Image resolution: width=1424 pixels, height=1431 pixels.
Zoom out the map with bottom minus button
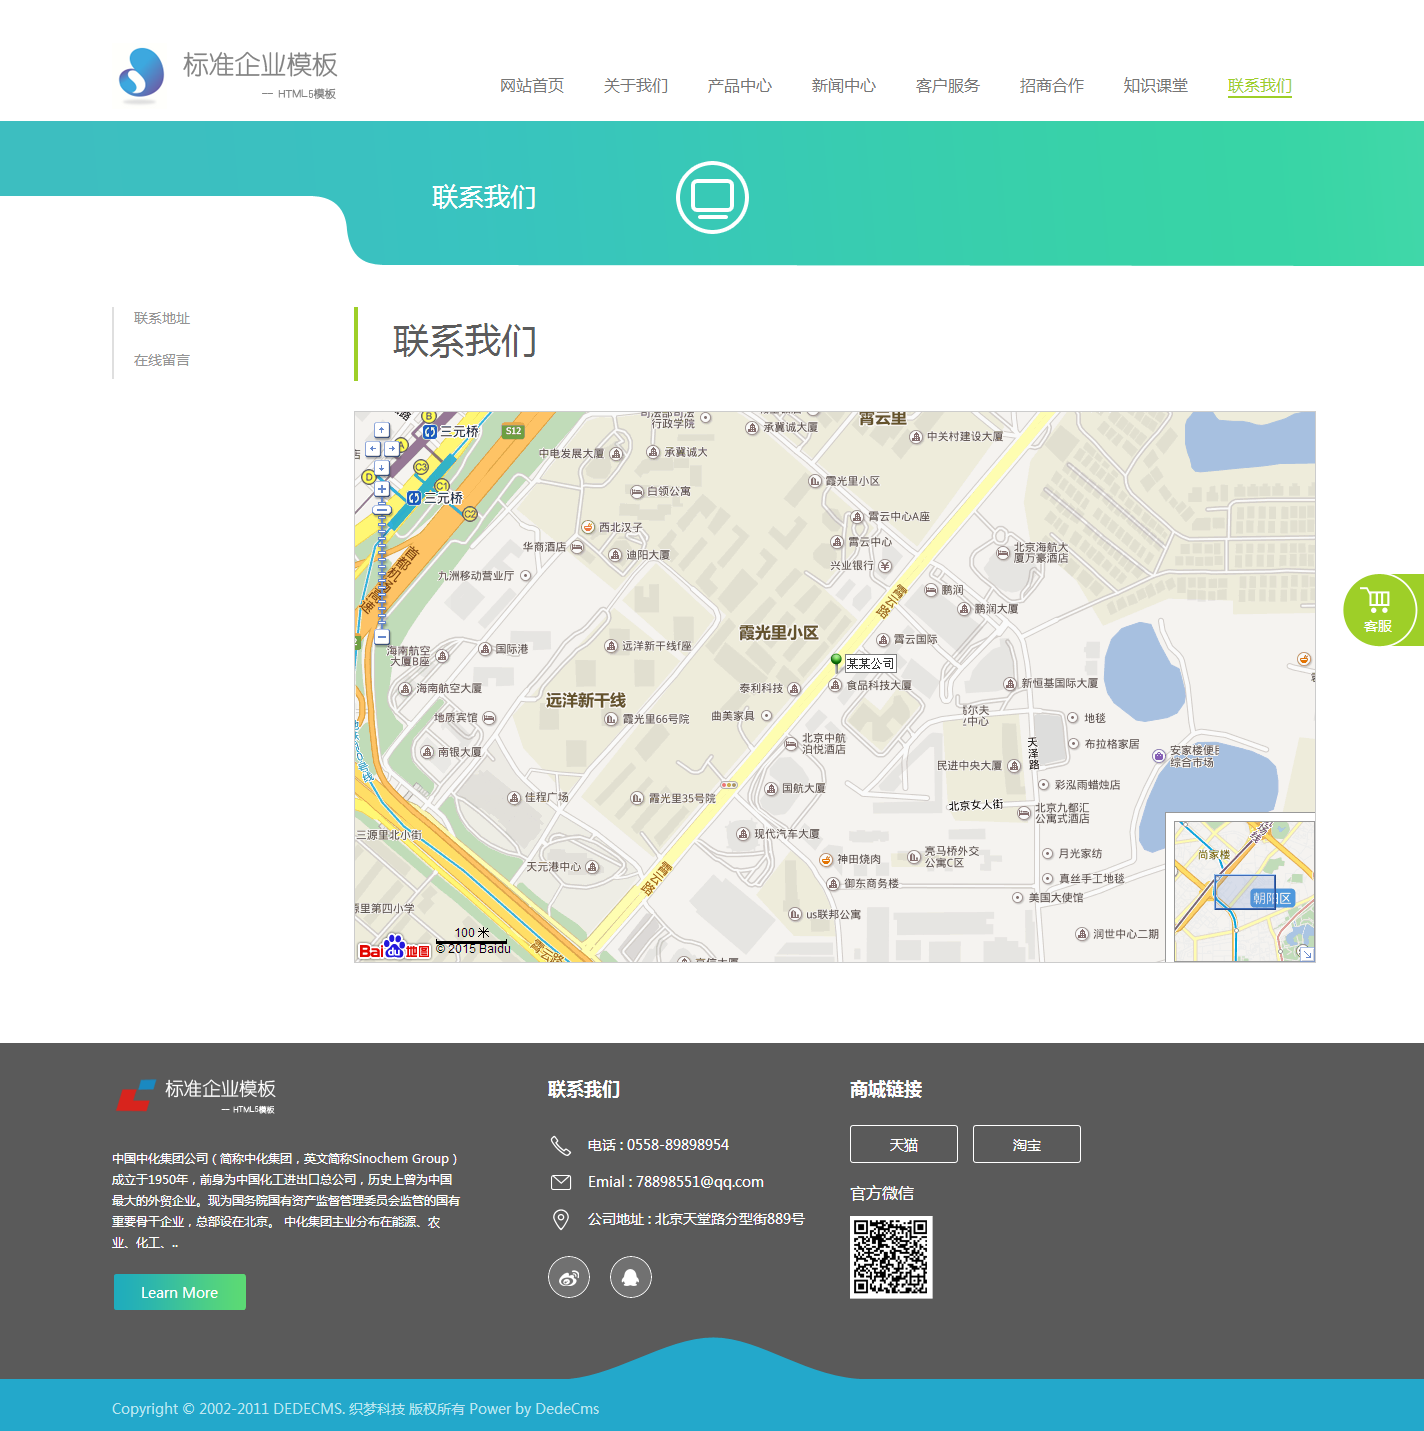point(381,636)
